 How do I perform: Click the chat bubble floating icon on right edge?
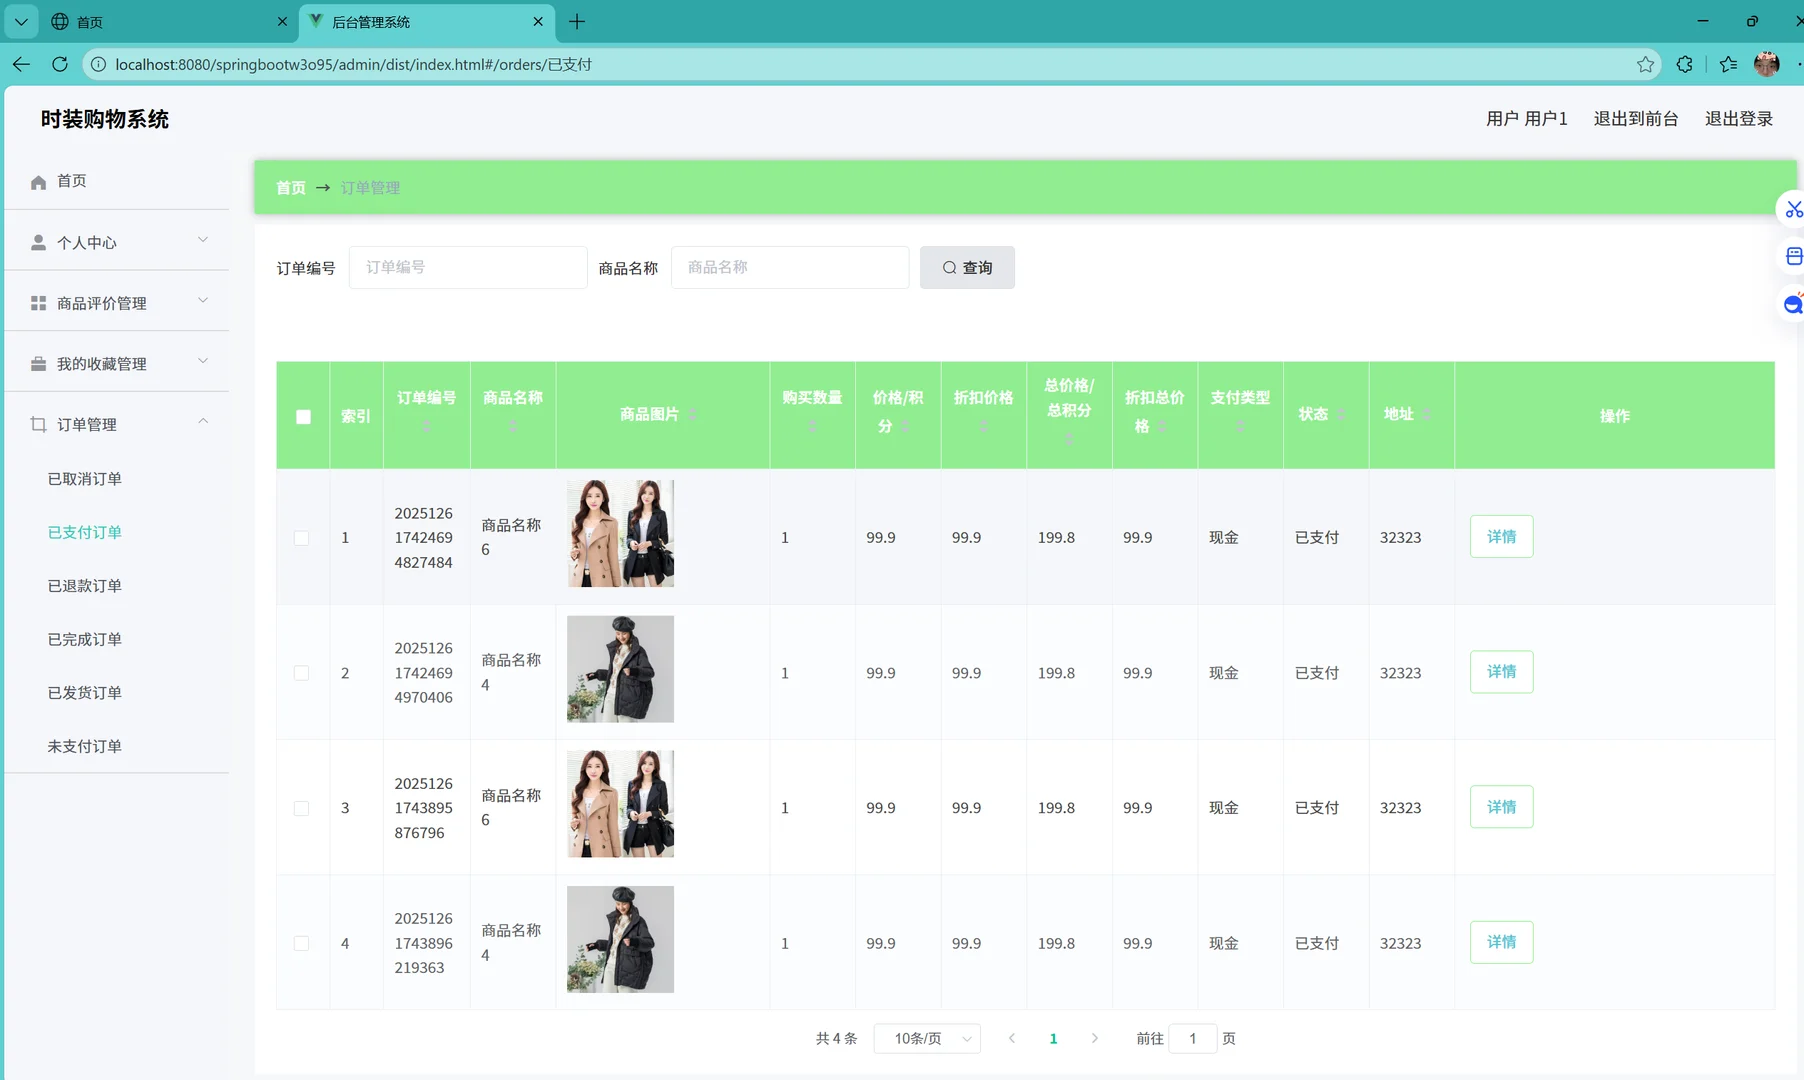tap(1793, 303)
